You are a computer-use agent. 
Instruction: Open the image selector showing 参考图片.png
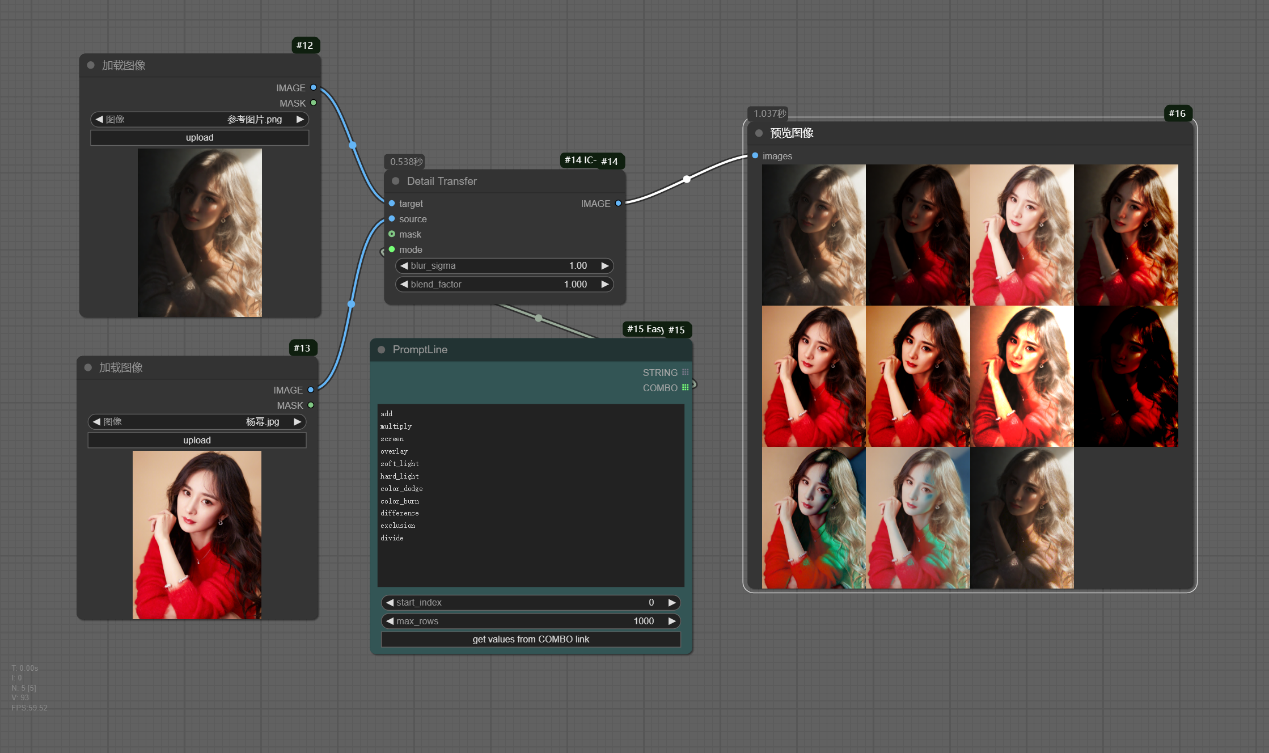(200, 119)
